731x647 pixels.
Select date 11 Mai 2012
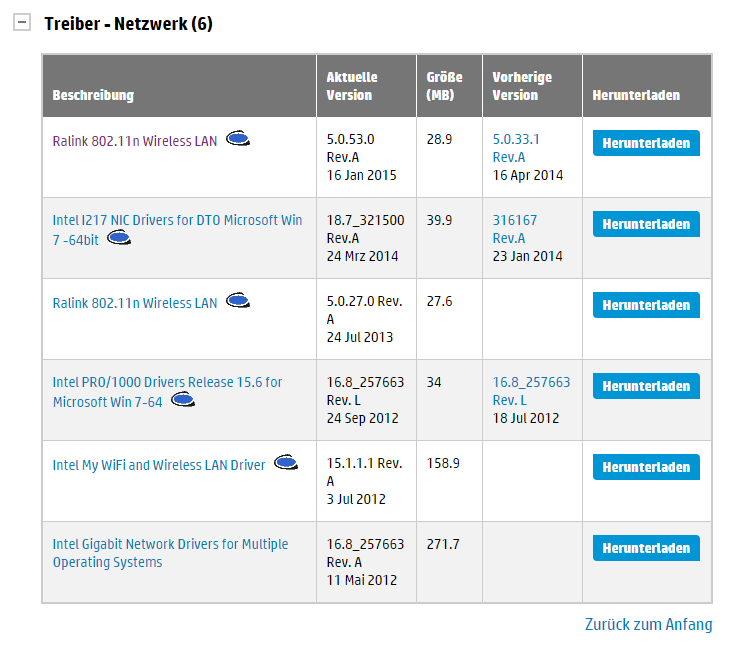coord(362,580)
